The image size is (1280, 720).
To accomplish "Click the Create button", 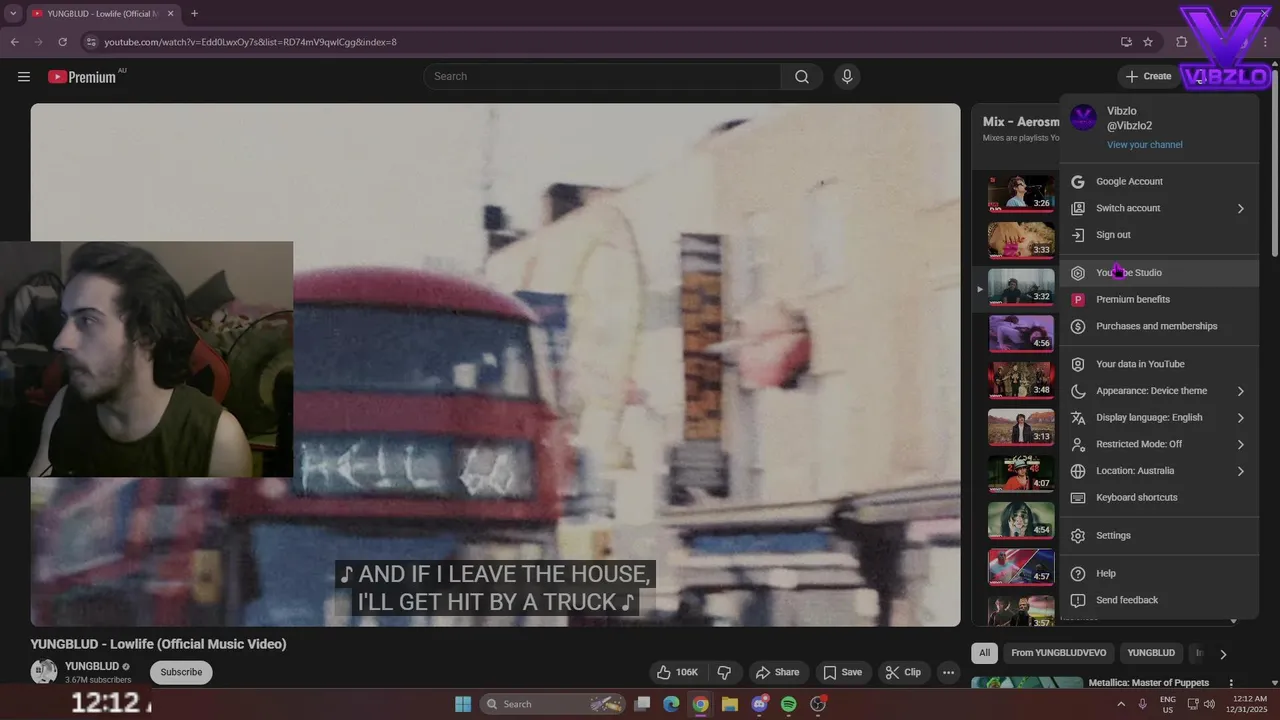I will click(1148, 76).
